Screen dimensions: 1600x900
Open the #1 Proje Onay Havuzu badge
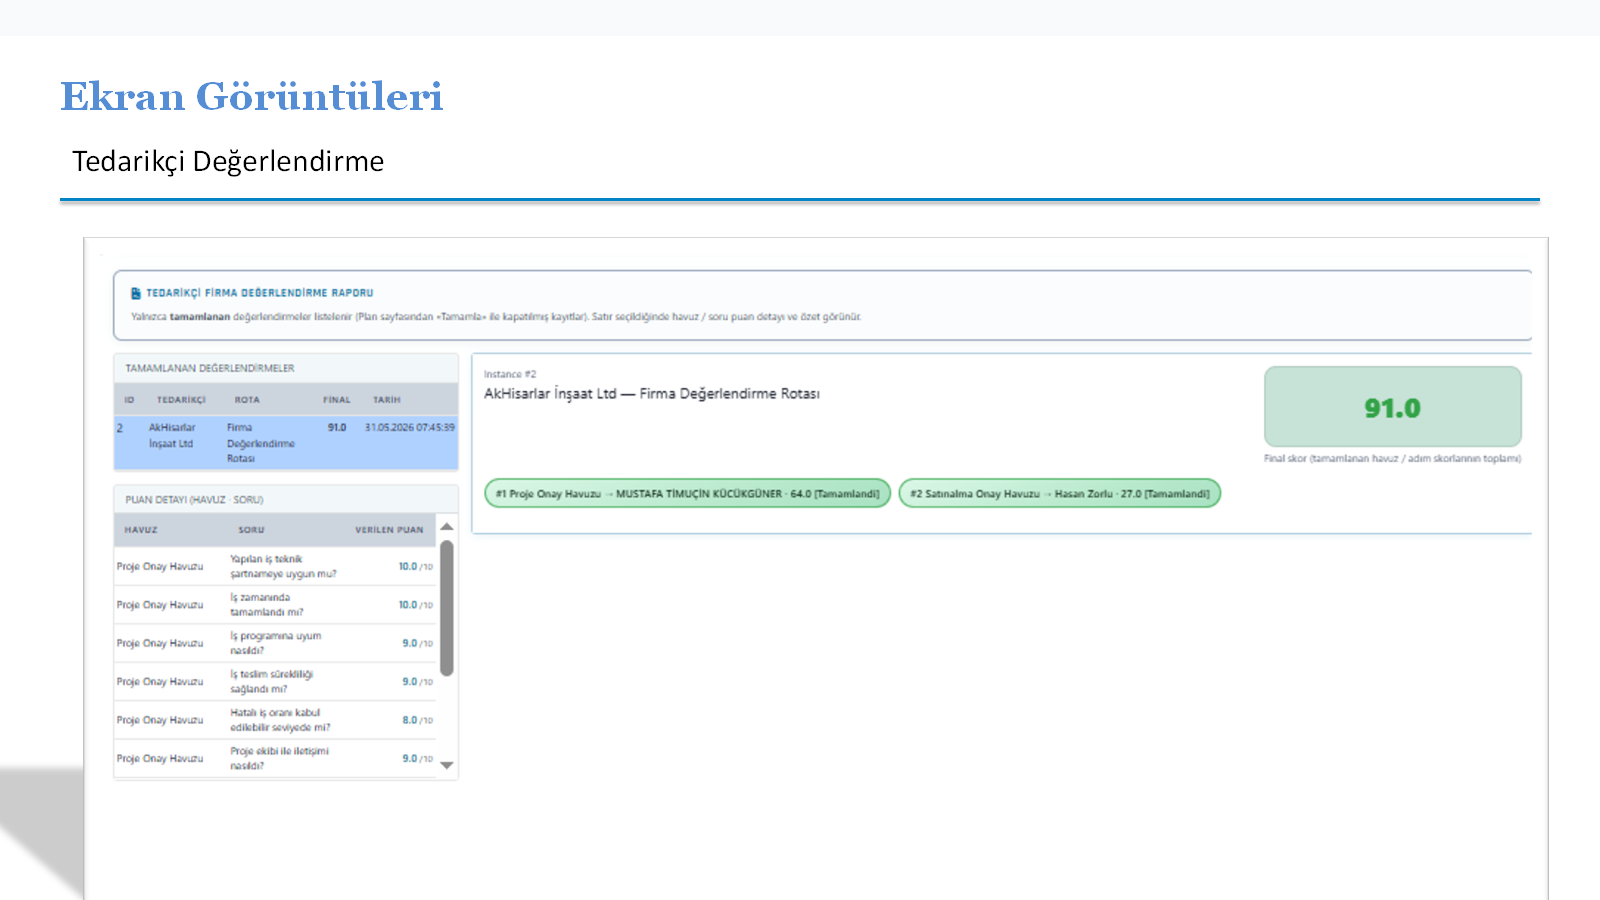point(687,493)
